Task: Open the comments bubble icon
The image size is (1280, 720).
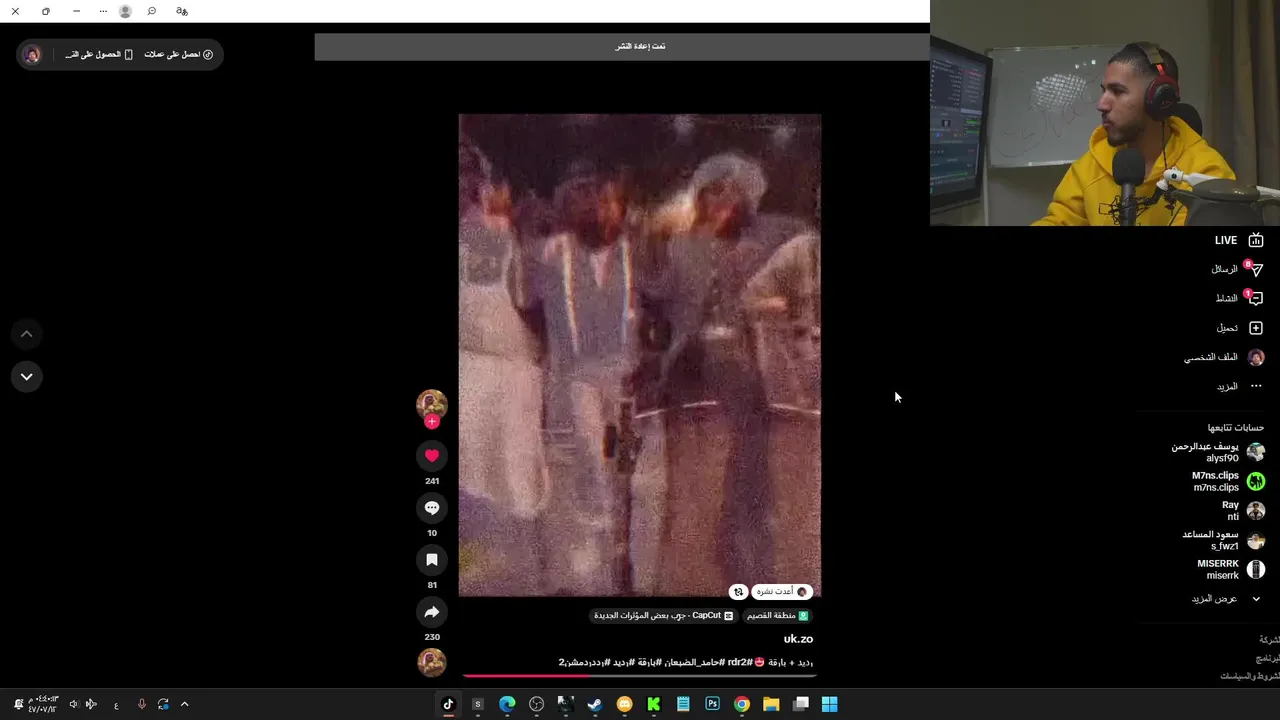Action: coord(432,508)
